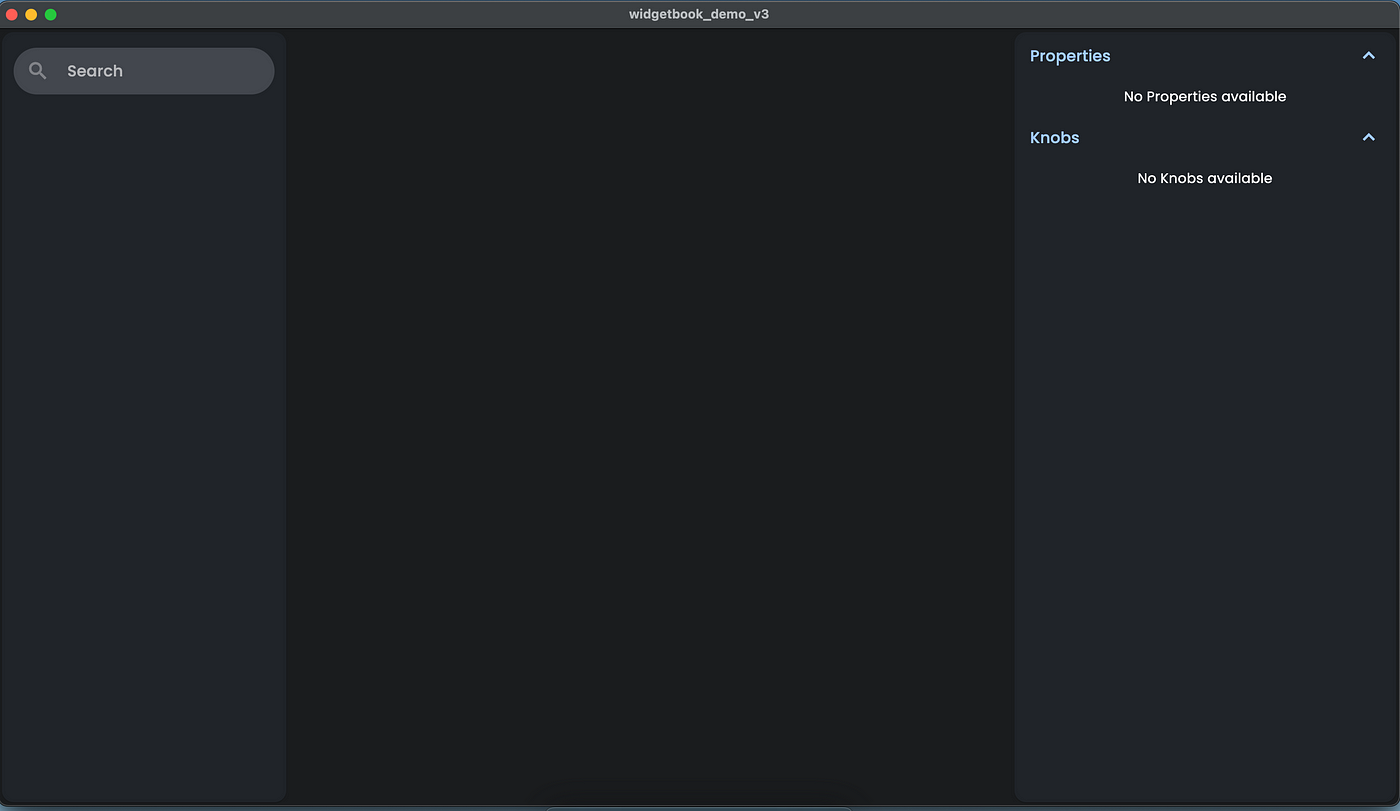Click the Search input field

pyautogui.click(x=144, y=71)
